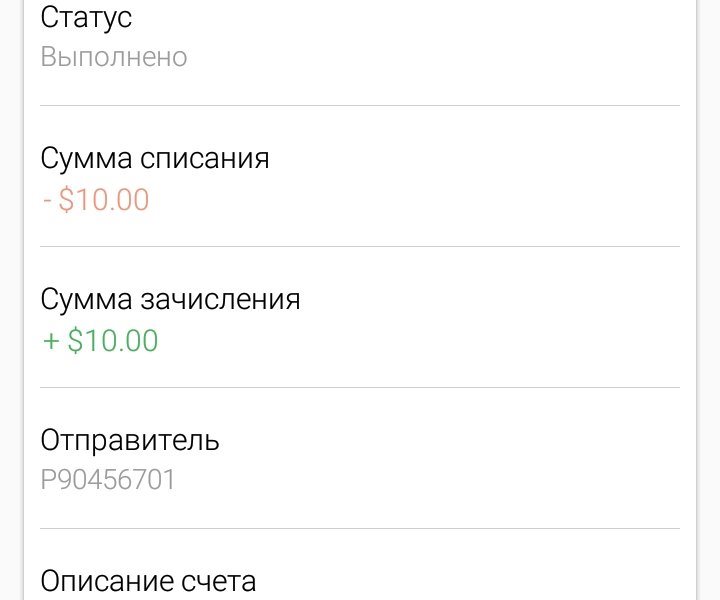Click the divider below the credit amount
The width and height of the screenshot is (720, 600).
click(x=360, y=387)
